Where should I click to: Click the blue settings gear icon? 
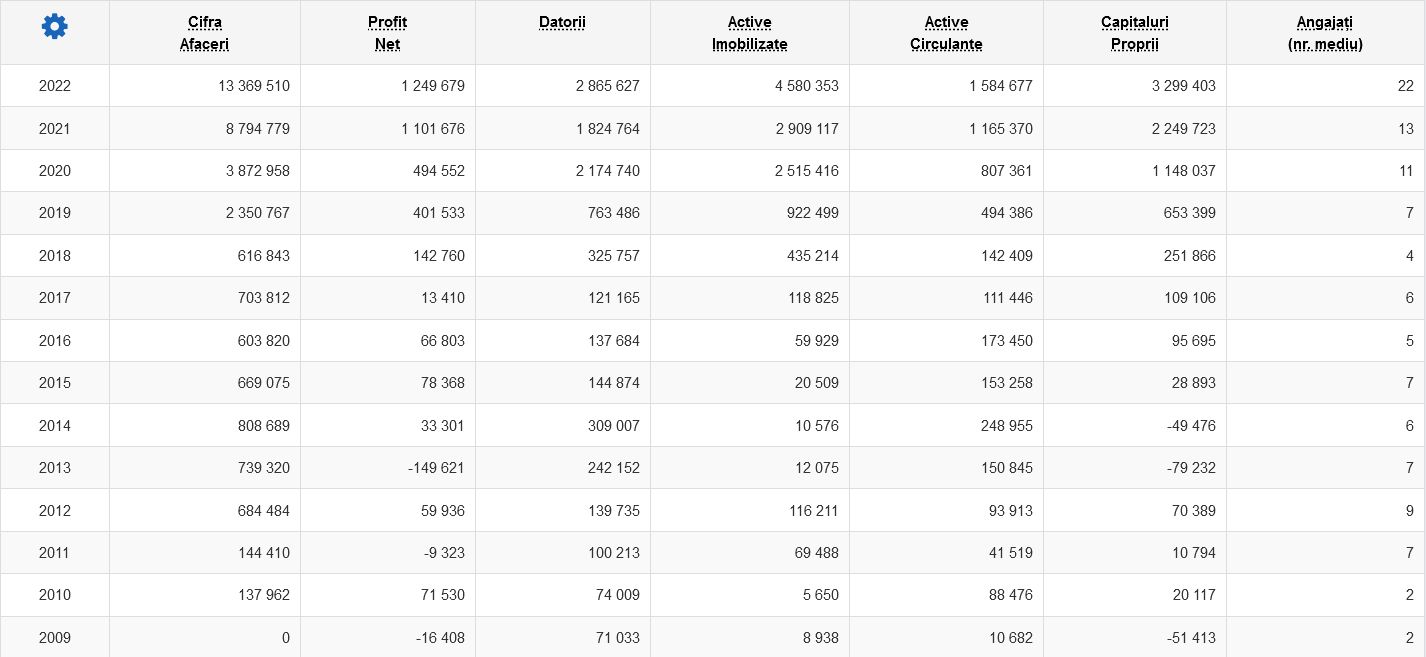(55, 27)
